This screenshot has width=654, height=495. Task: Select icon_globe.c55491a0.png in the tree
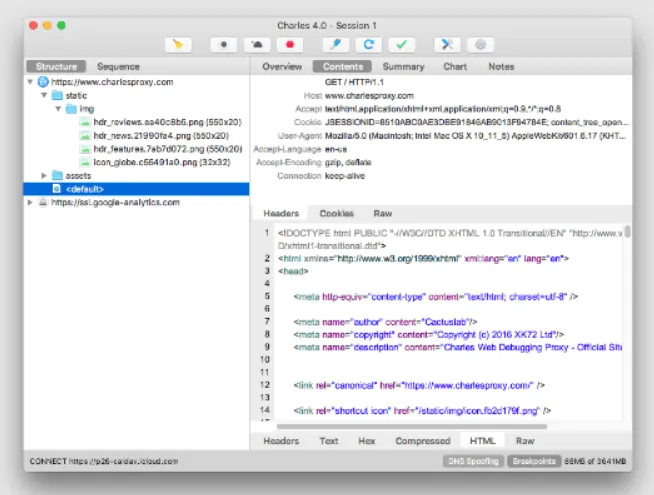tap(162, 162)
